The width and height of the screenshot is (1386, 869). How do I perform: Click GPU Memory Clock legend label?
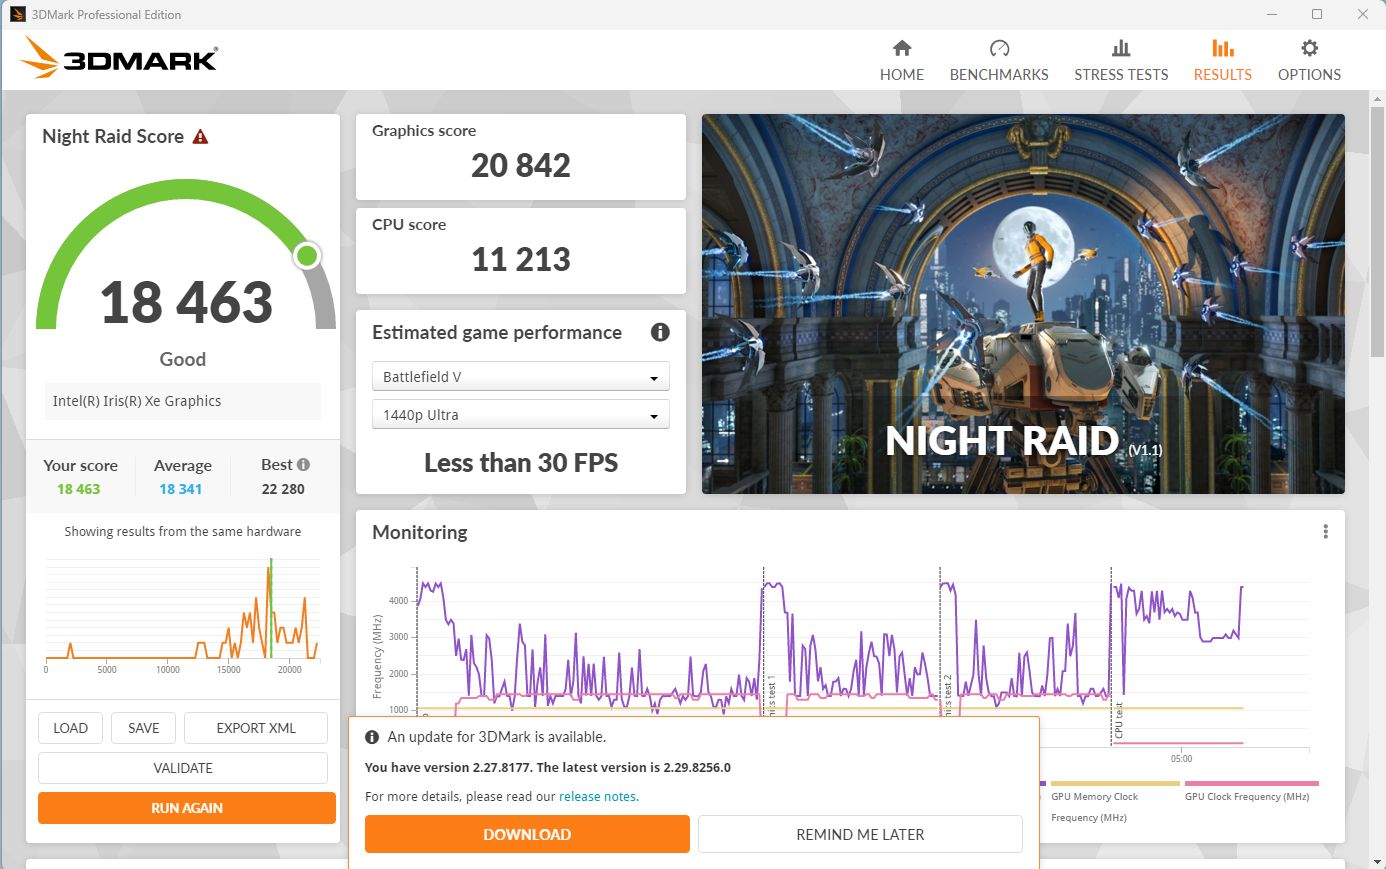point(1095,806)
